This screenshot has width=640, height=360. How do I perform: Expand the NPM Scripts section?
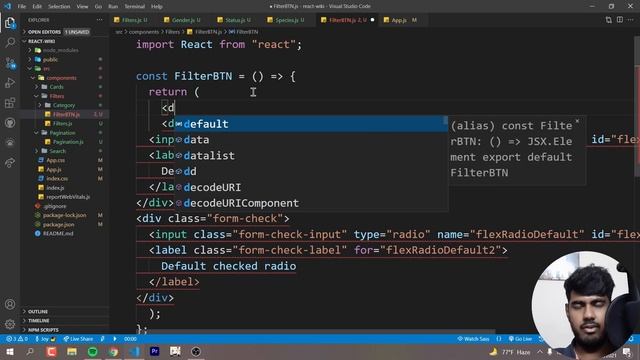coord(43,330)
